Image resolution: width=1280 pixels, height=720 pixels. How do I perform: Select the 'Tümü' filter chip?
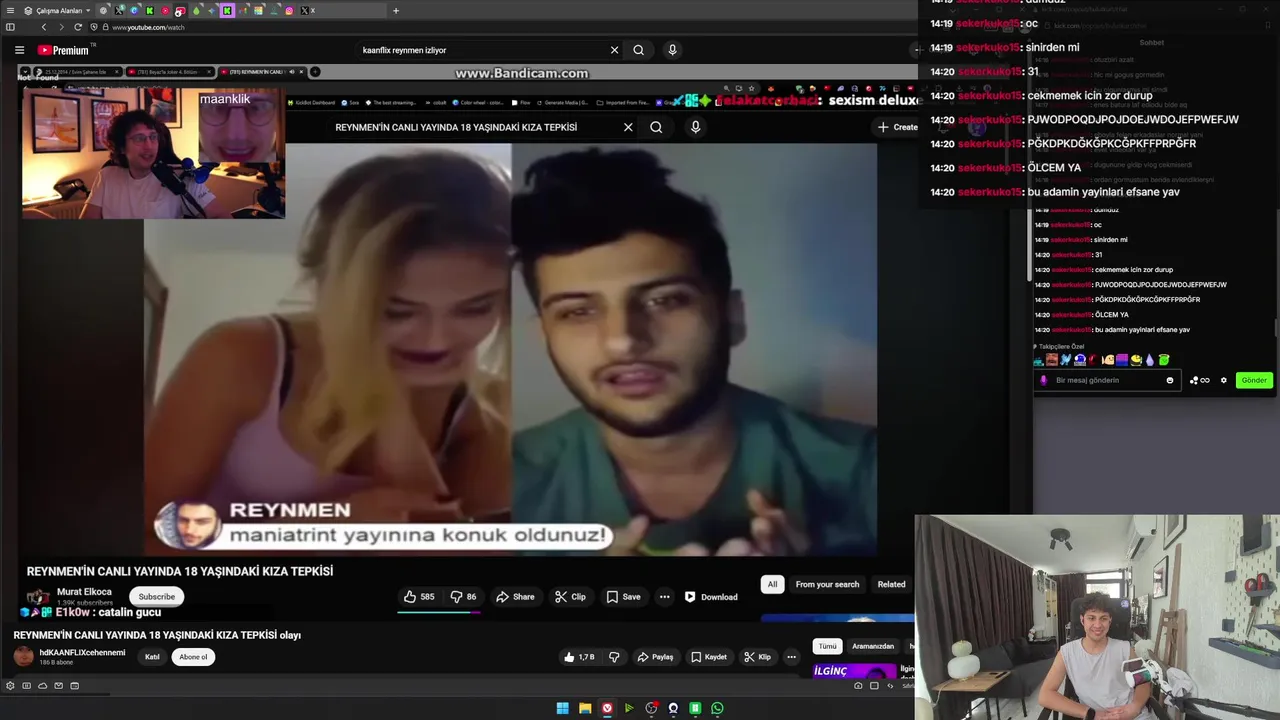[827, 646]
